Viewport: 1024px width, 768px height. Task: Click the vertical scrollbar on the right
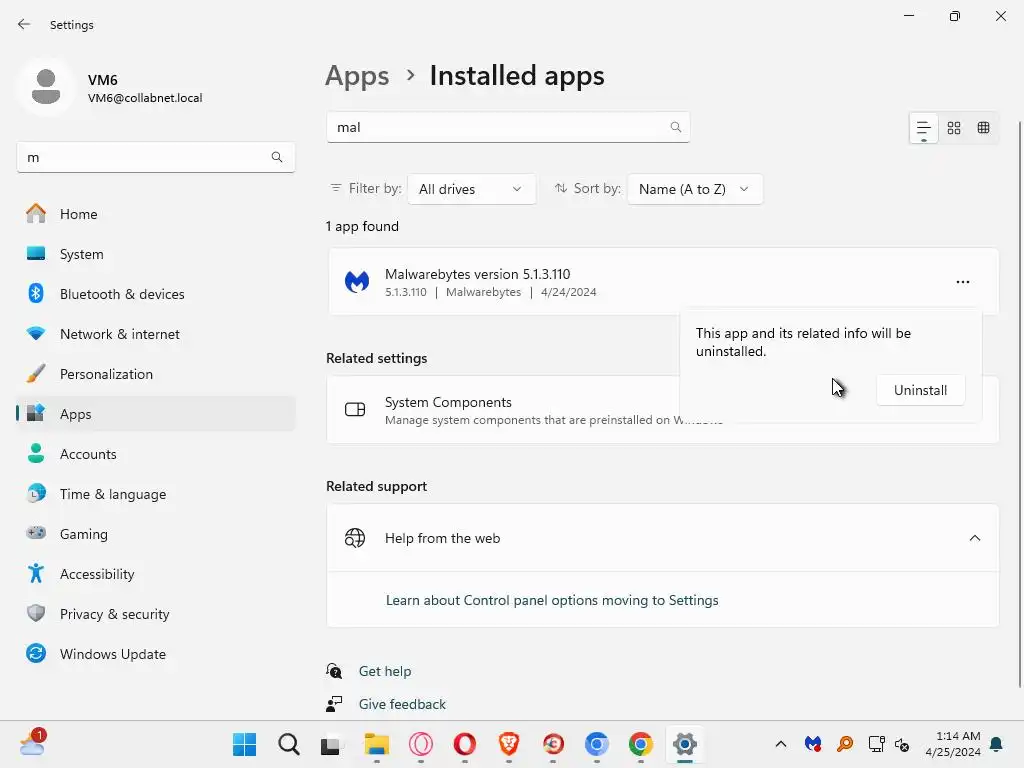click(1019, 405)
